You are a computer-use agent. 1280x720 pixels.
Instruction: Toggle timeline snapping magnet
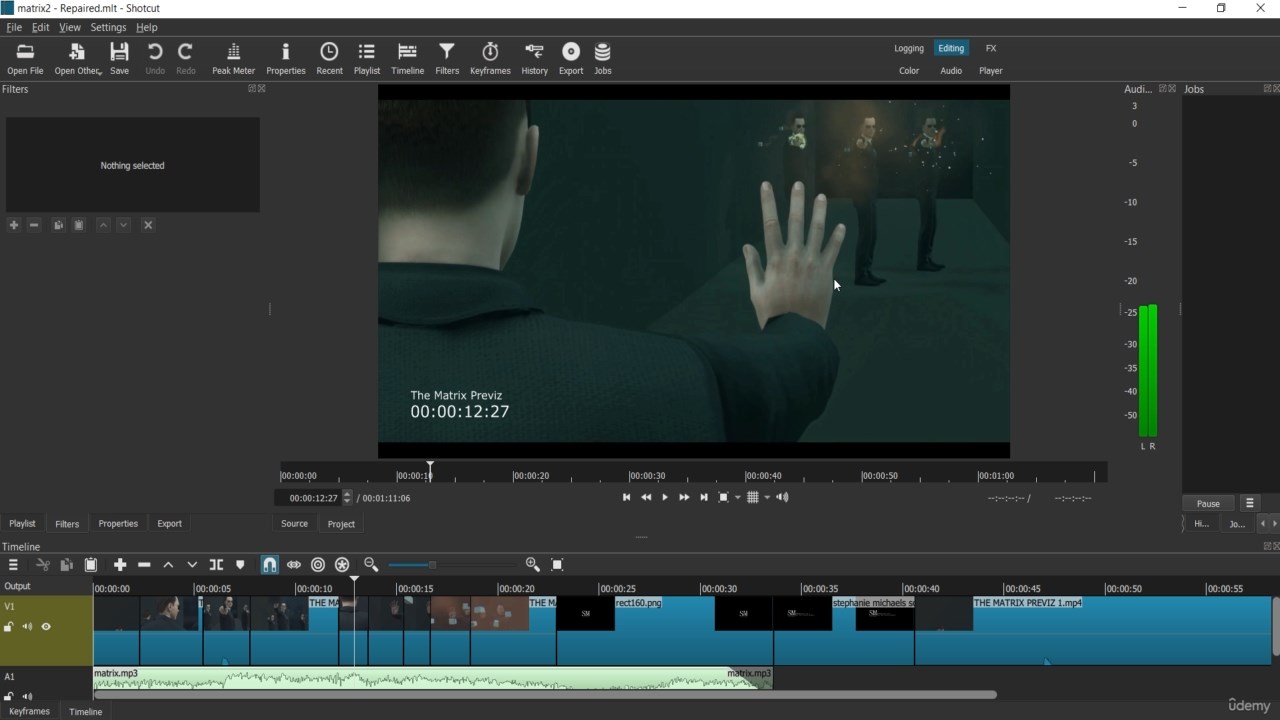270,565
